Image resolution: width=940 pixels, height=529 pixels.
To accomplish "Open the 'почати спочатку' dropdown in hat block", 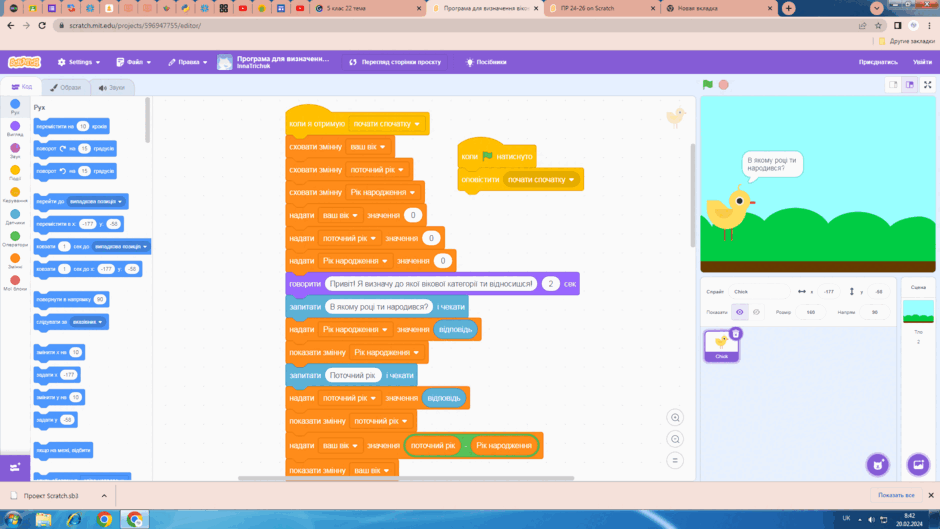I will [387, 124].
